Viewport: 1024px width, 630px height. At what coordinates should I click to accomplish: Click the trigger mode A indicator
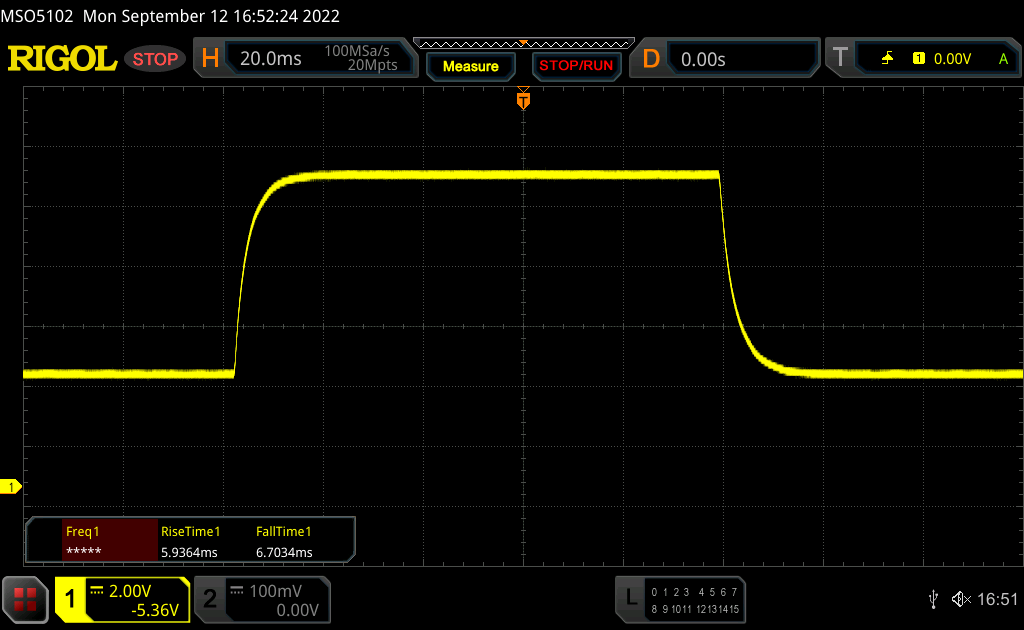(1004, 59)
